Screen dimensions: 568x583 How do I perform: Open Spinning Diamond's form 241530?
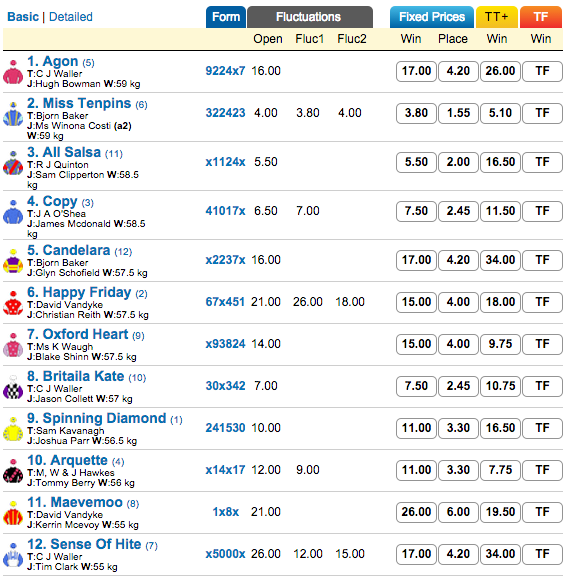[225, 428]
